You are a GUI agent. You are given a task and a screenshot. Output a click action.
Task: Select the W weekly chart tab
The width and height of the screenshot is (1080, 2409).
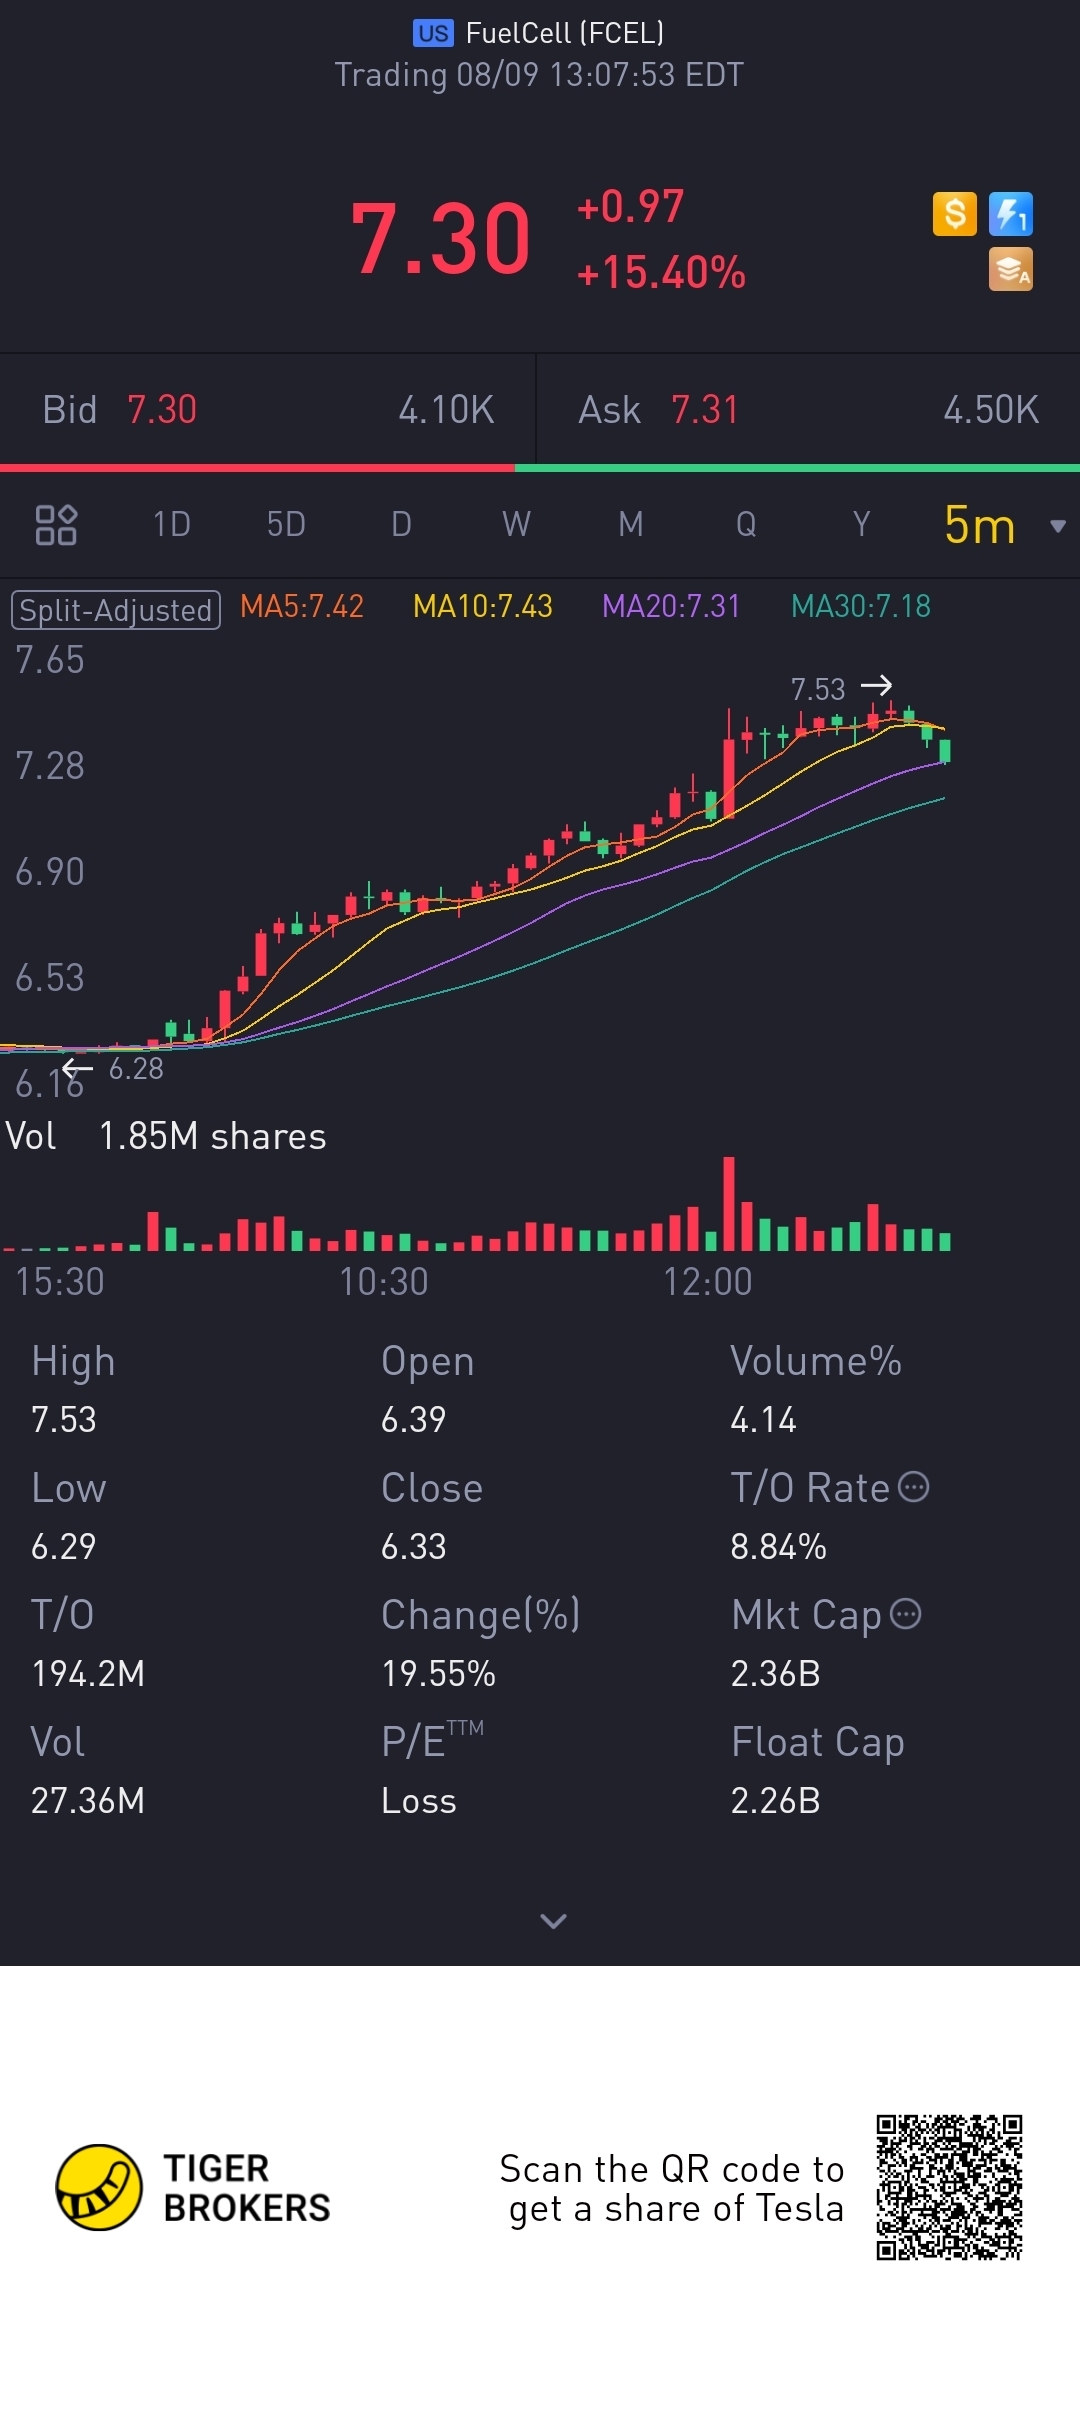coord(516,524)
